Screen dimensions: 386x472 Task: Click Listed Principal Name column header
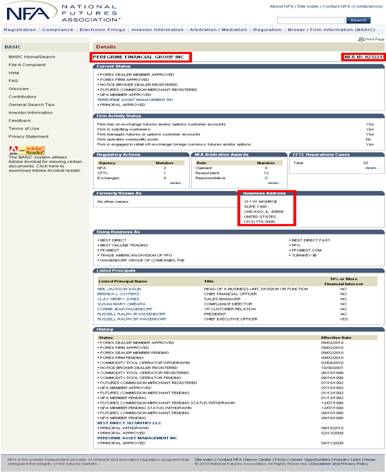click(122, 281)
